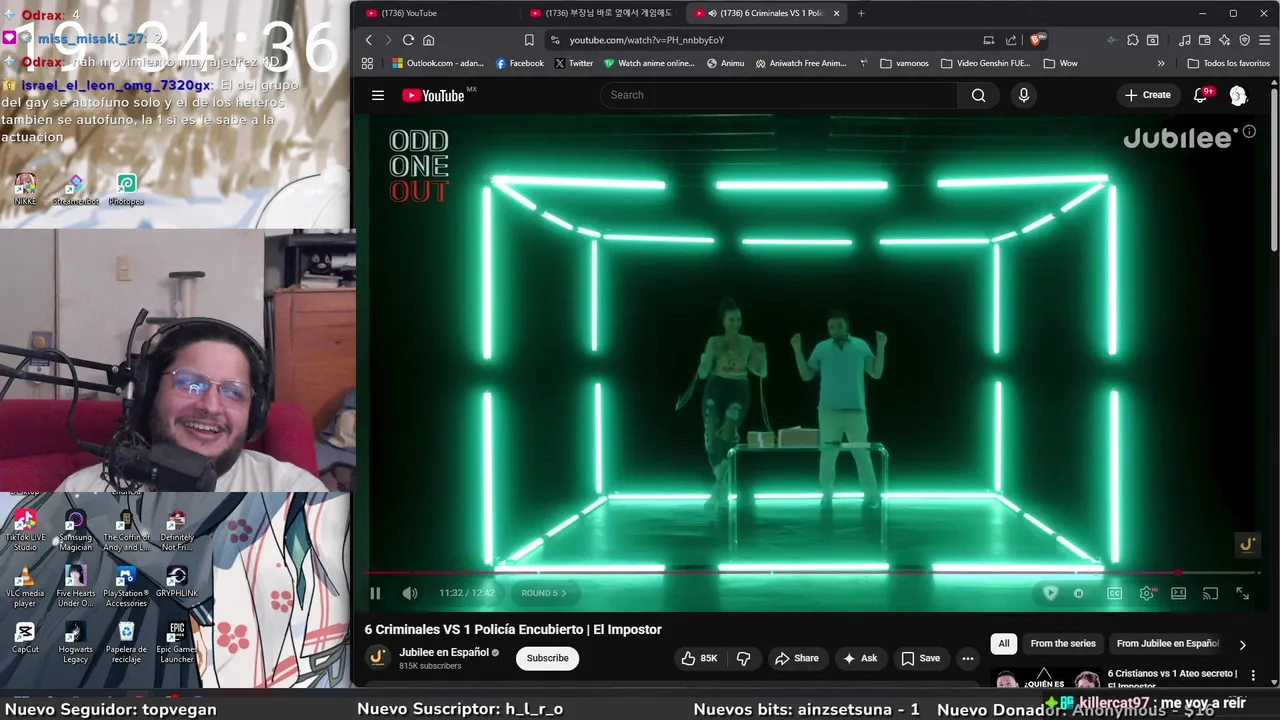Switch the player to theater mode
Screen dimensions: 1280x720
point(1179,593)
